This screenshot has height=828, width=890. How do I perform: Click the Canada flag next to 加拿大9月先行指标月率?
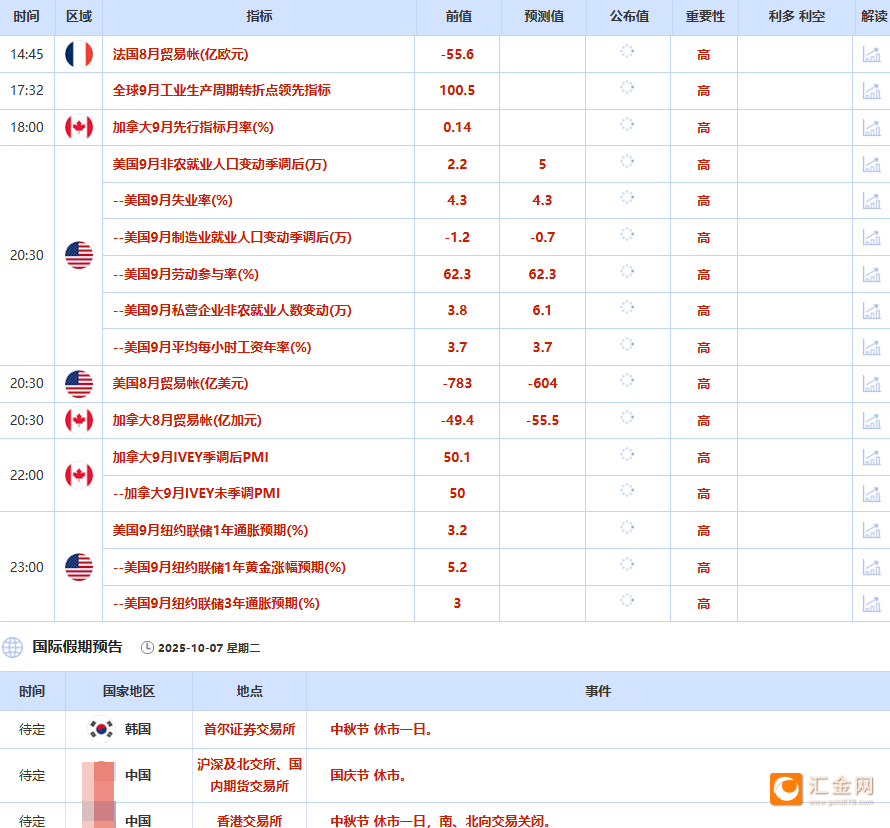click(x=77, y=127)
